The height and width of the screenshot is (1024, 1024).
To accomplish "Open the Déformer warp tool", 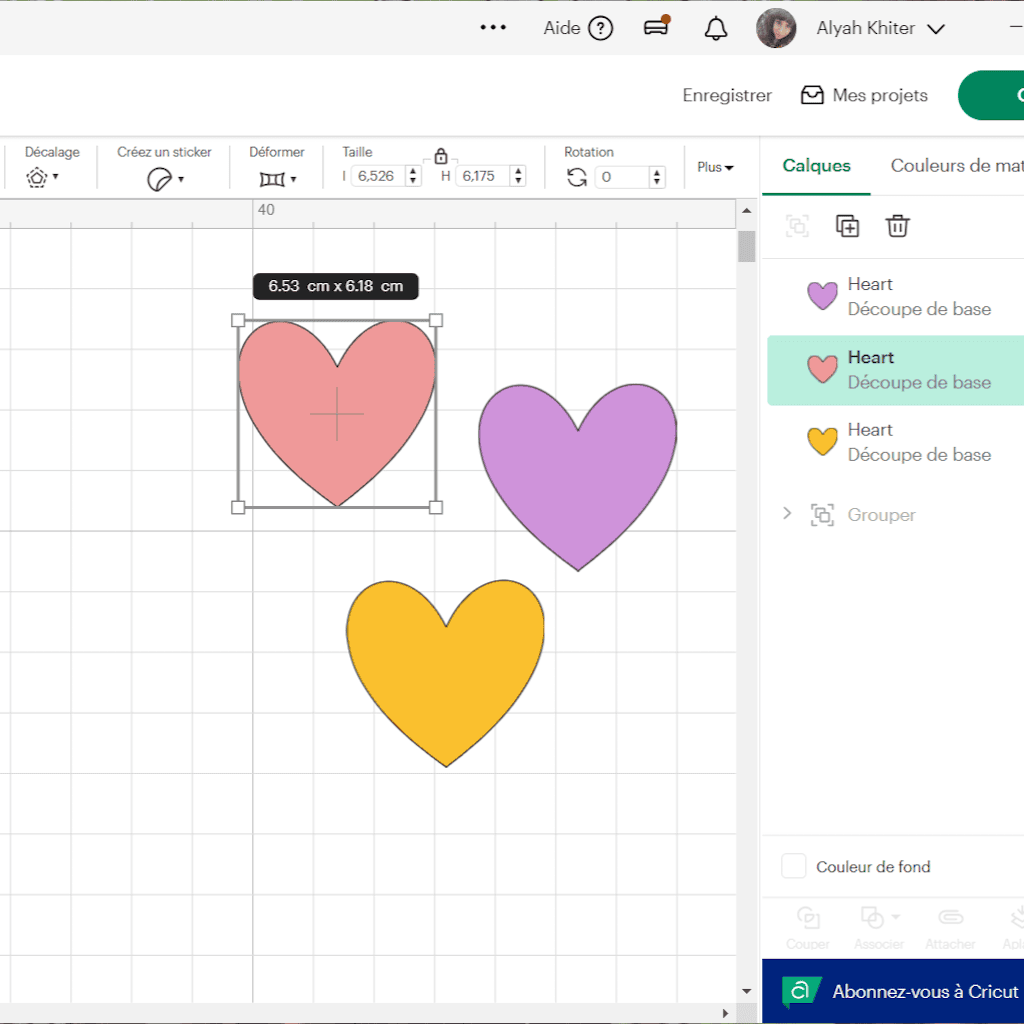I will [272, 178].
